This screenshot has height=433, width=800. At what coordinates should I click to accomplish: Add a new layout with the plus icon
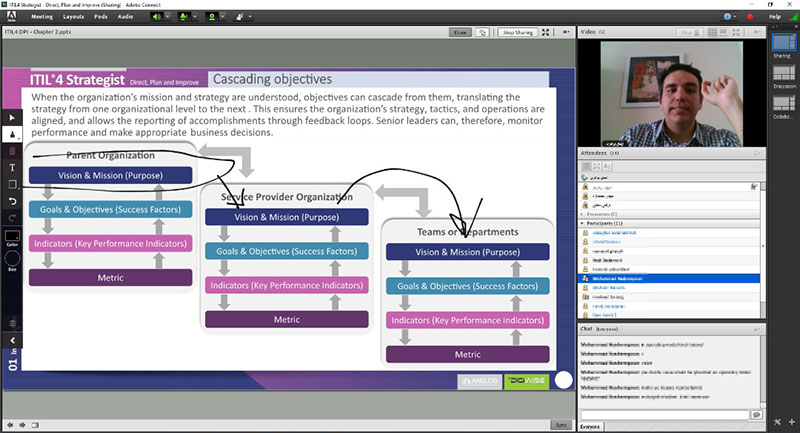tap(792, 422)
